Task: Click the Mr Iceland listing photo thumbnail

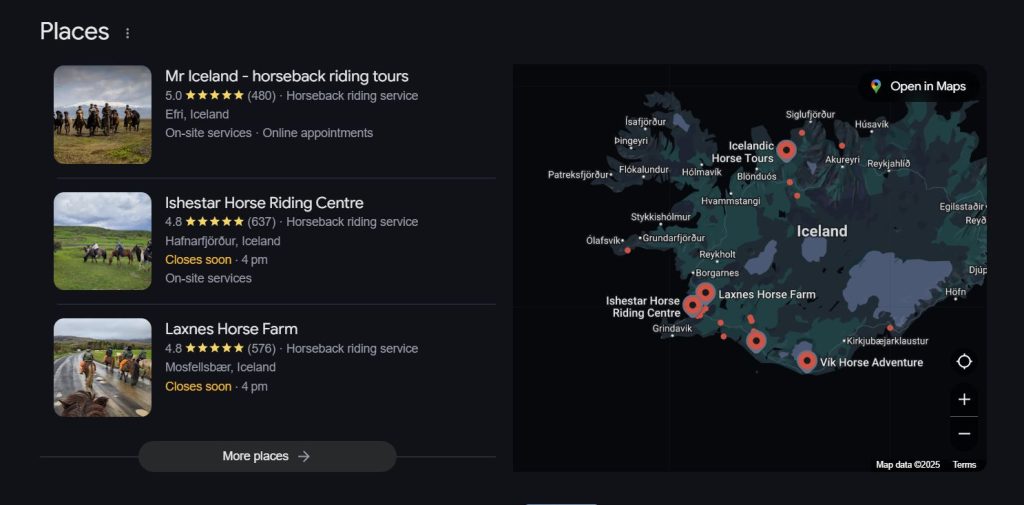Action: [x=102, y=115]
